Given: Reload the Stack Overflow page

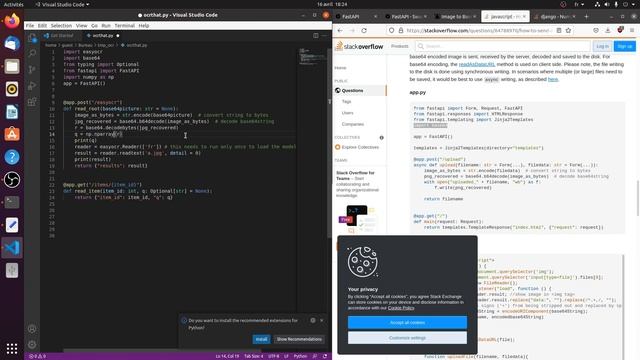Looking at the screenshot, I should (364, 31).
